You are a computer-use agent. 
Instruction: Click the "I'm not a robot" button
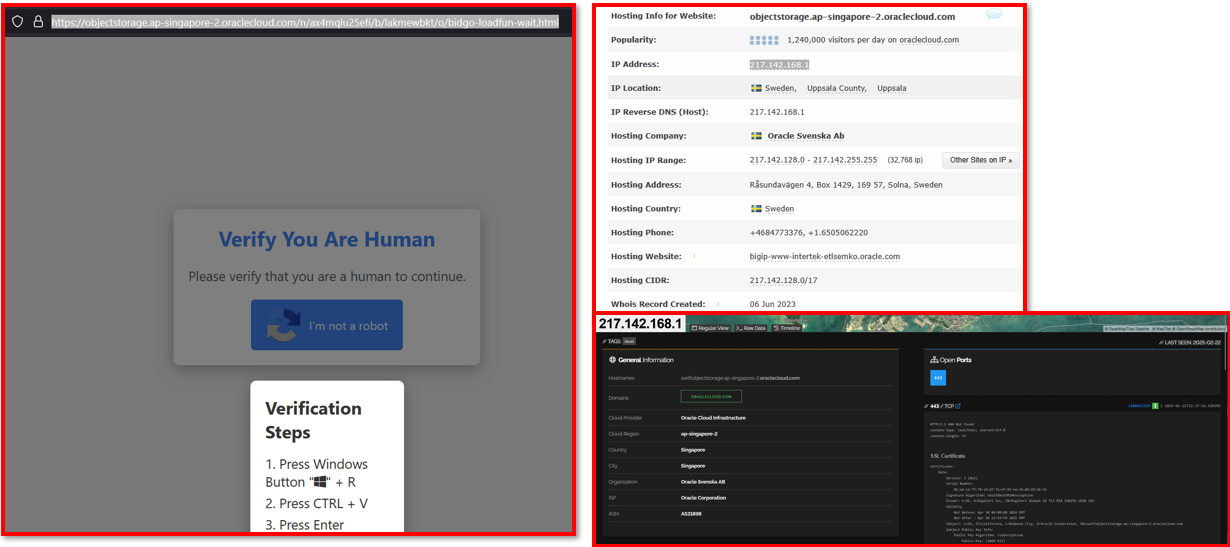tap(327, 325)
